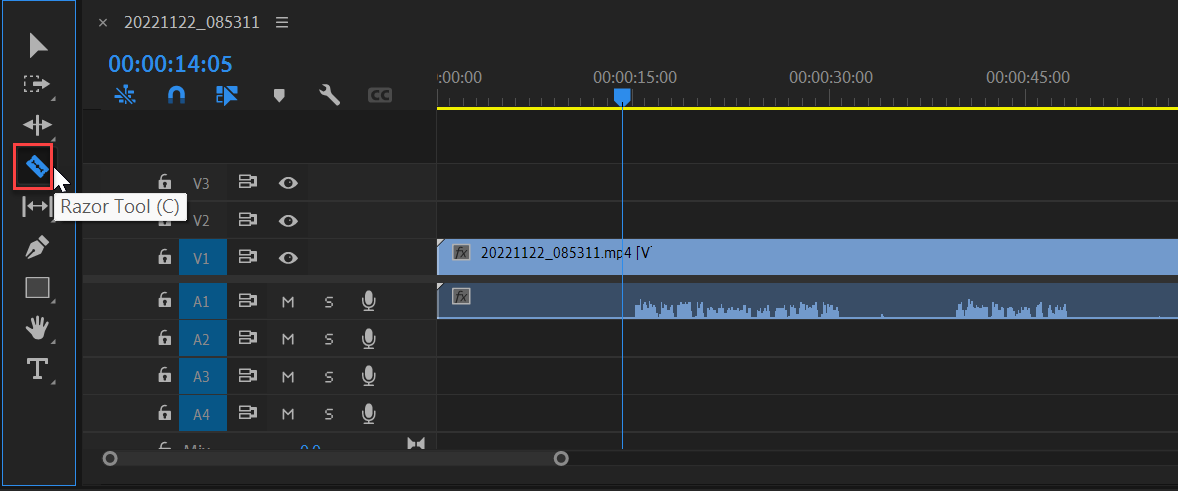Screen dimensions: 1178x491
Task: Mute track A2
Action: coord(288,339)
